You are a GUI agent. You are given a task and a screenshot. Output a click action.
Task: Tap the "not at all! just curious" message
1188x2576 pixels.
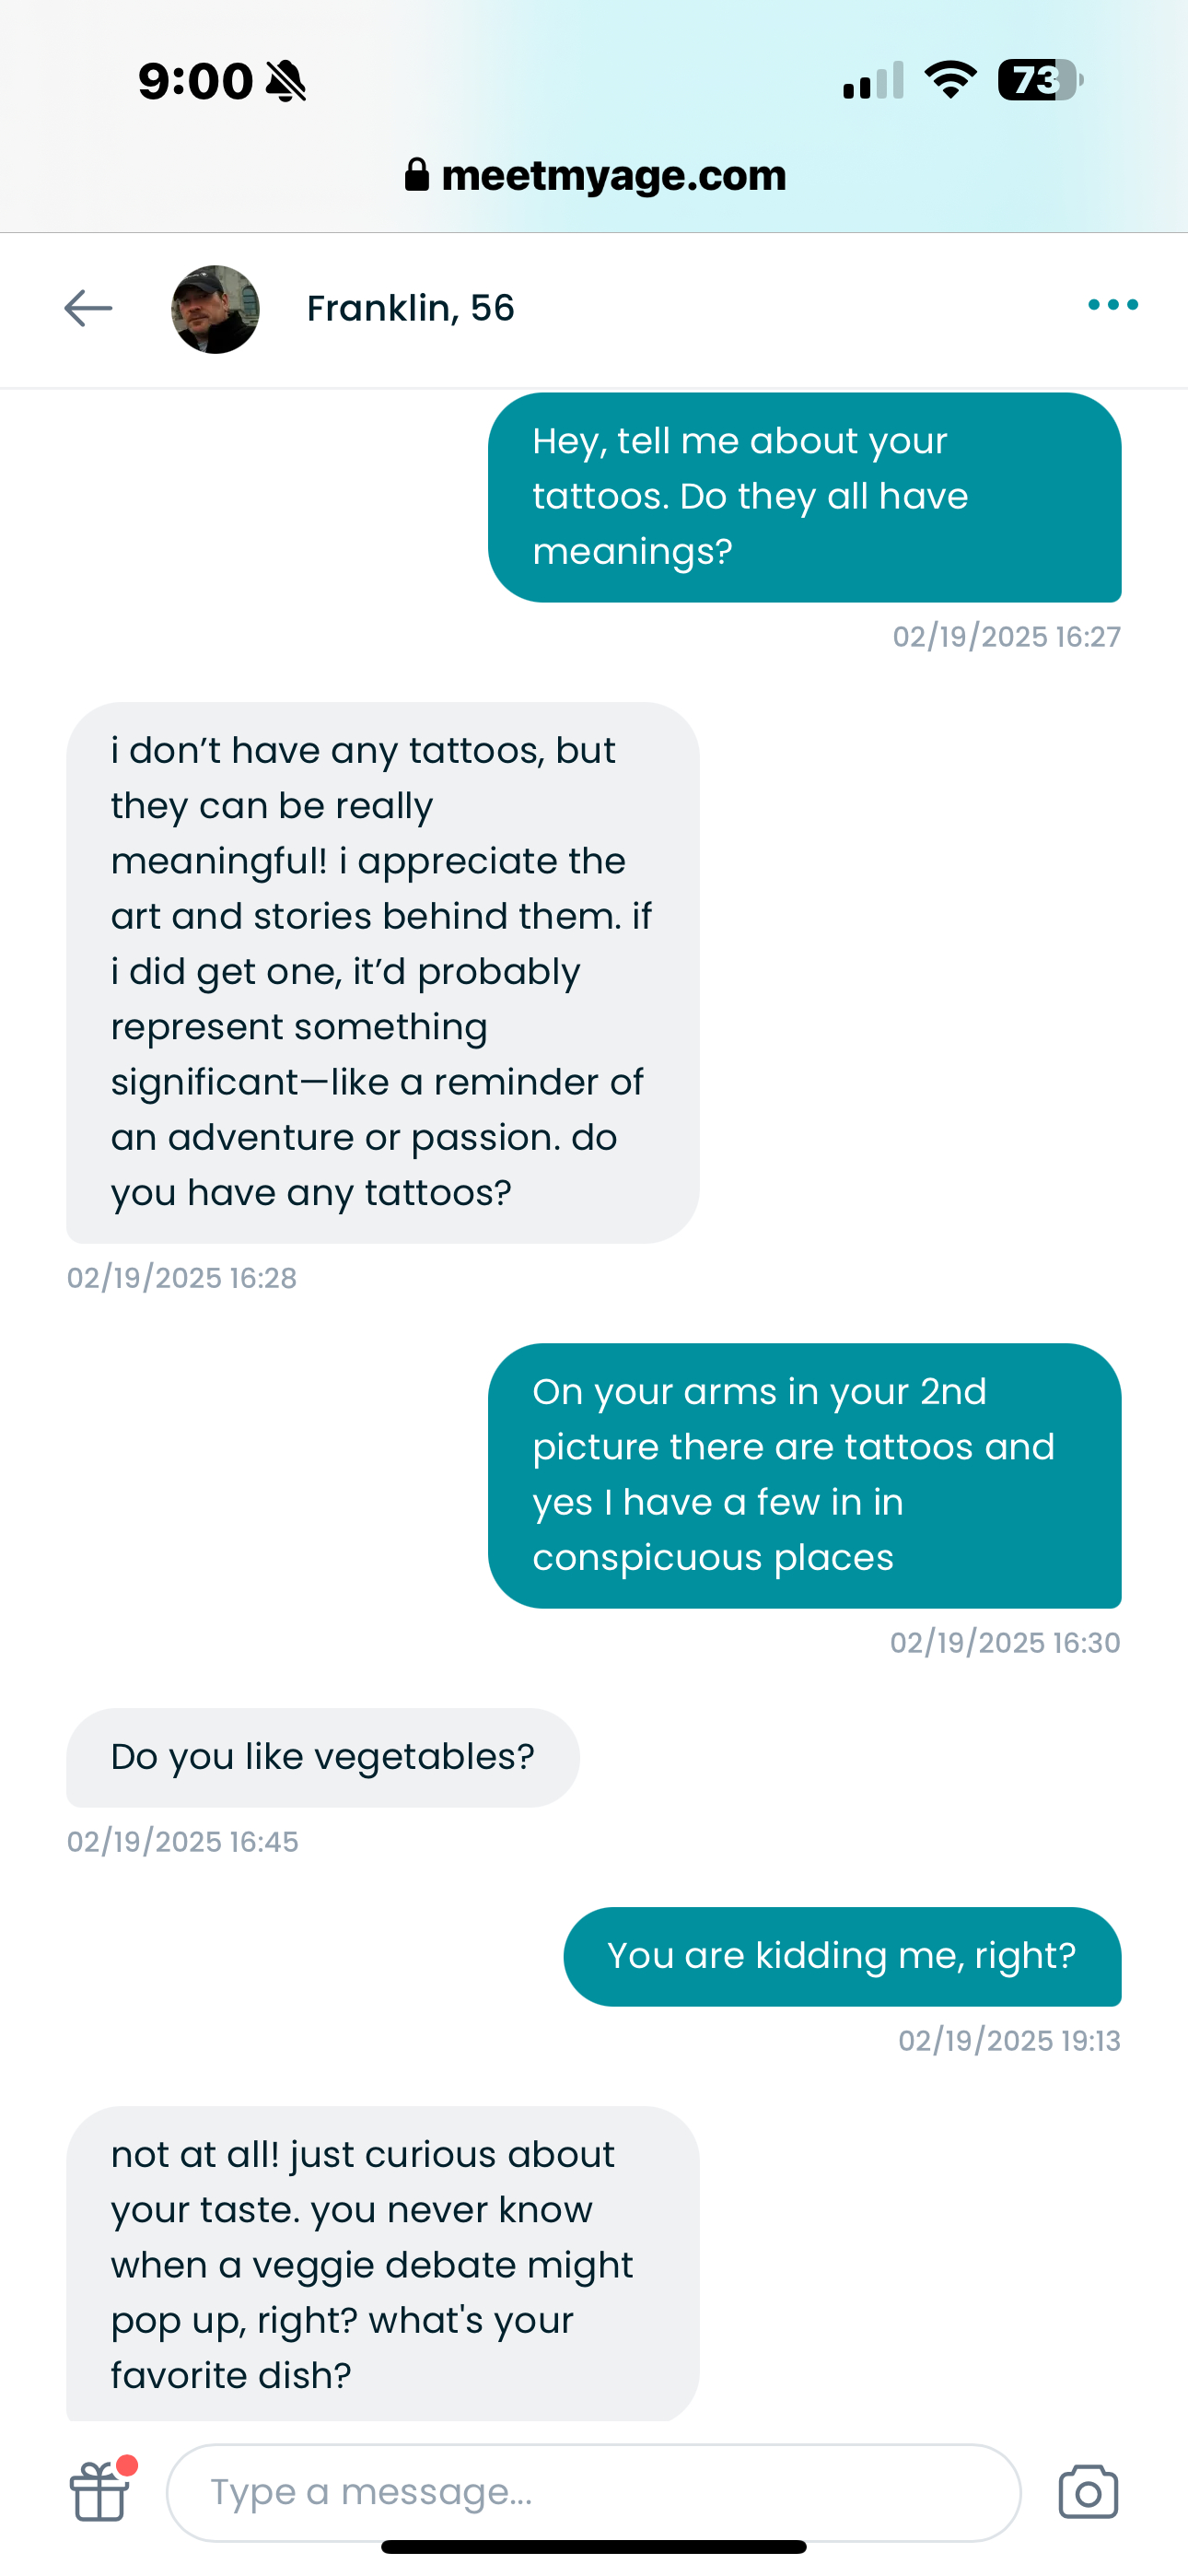click(x=382, y=2264)
